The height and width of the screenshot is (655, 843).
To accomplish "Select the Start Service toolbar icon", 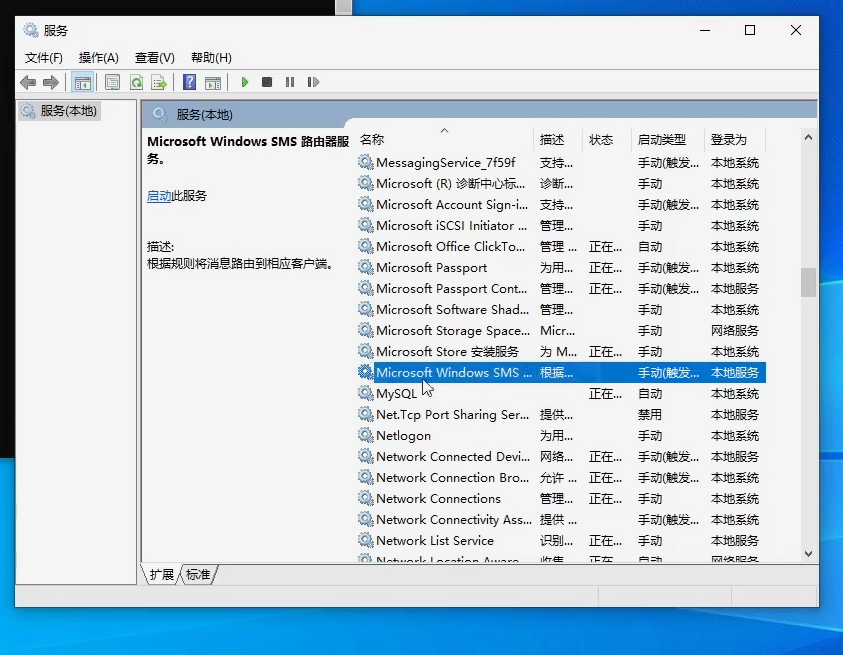I will point(244,82).
